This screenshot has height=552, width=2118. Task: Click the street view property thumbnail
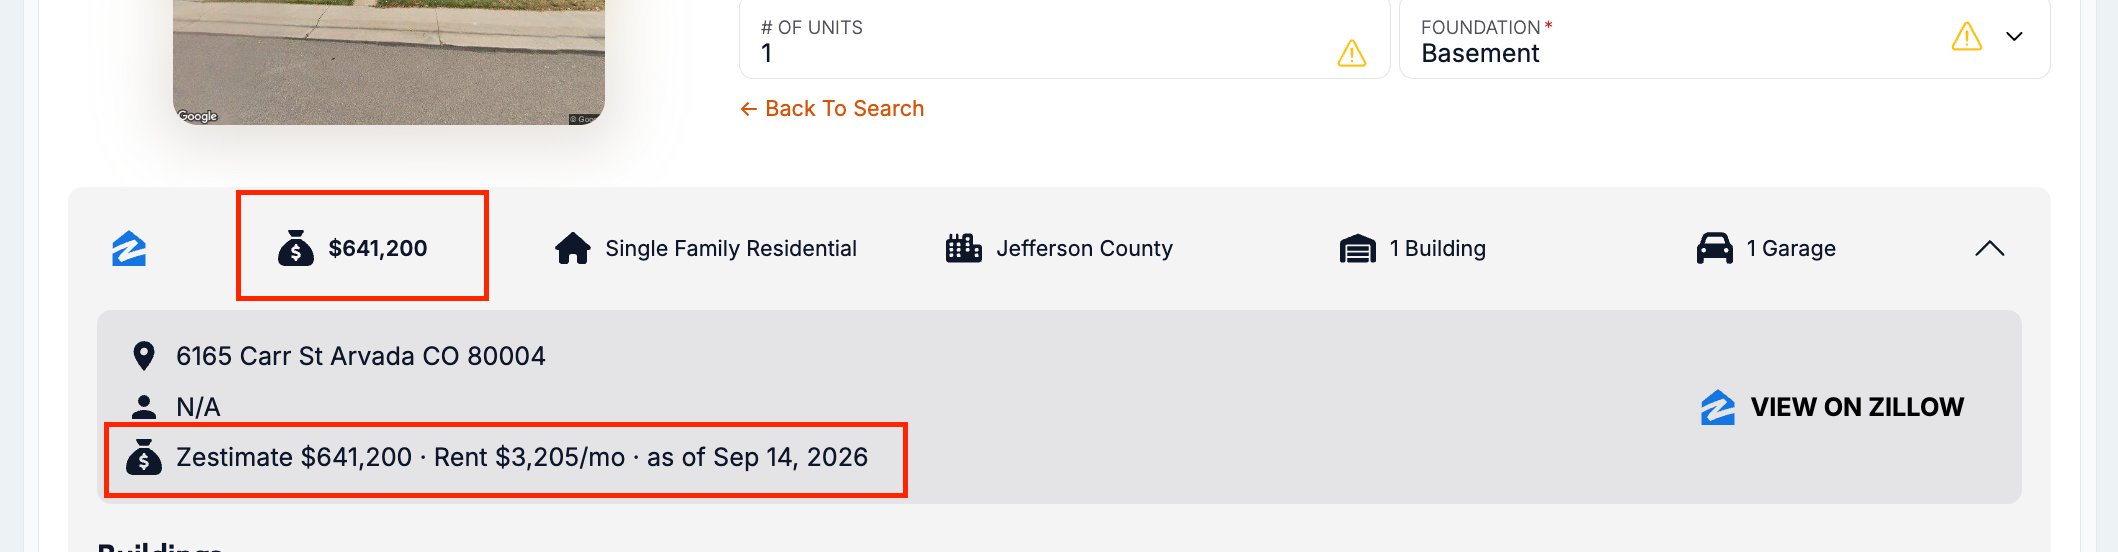pos(389,62)
